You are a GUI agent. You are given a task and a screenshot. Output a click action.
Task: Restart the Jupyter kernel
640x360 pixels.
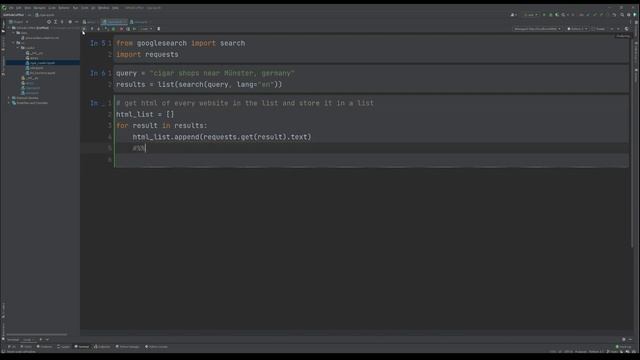coord(128,29)
